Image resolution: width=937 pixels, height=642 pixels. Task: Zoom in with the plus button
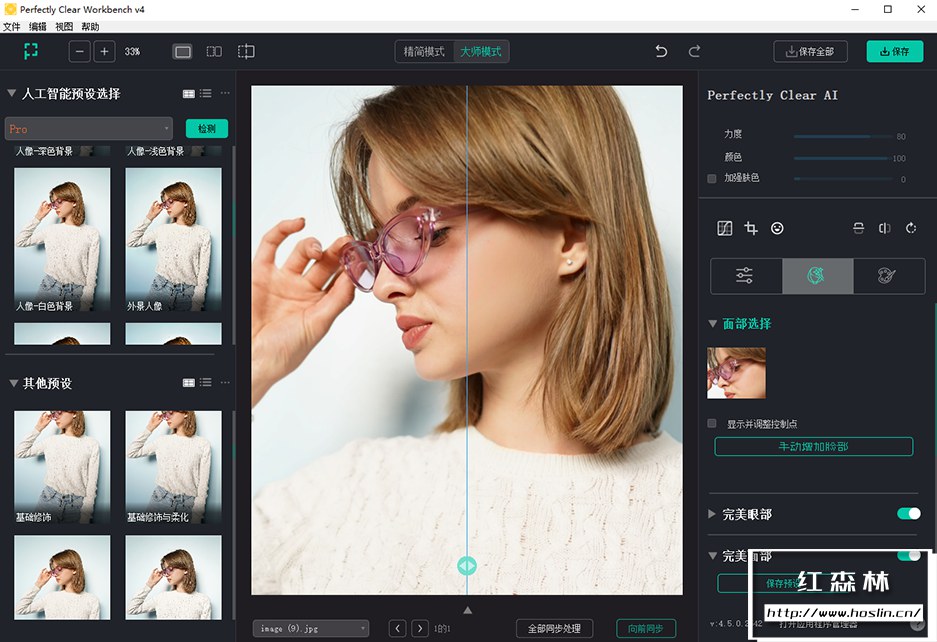(105, 51)
